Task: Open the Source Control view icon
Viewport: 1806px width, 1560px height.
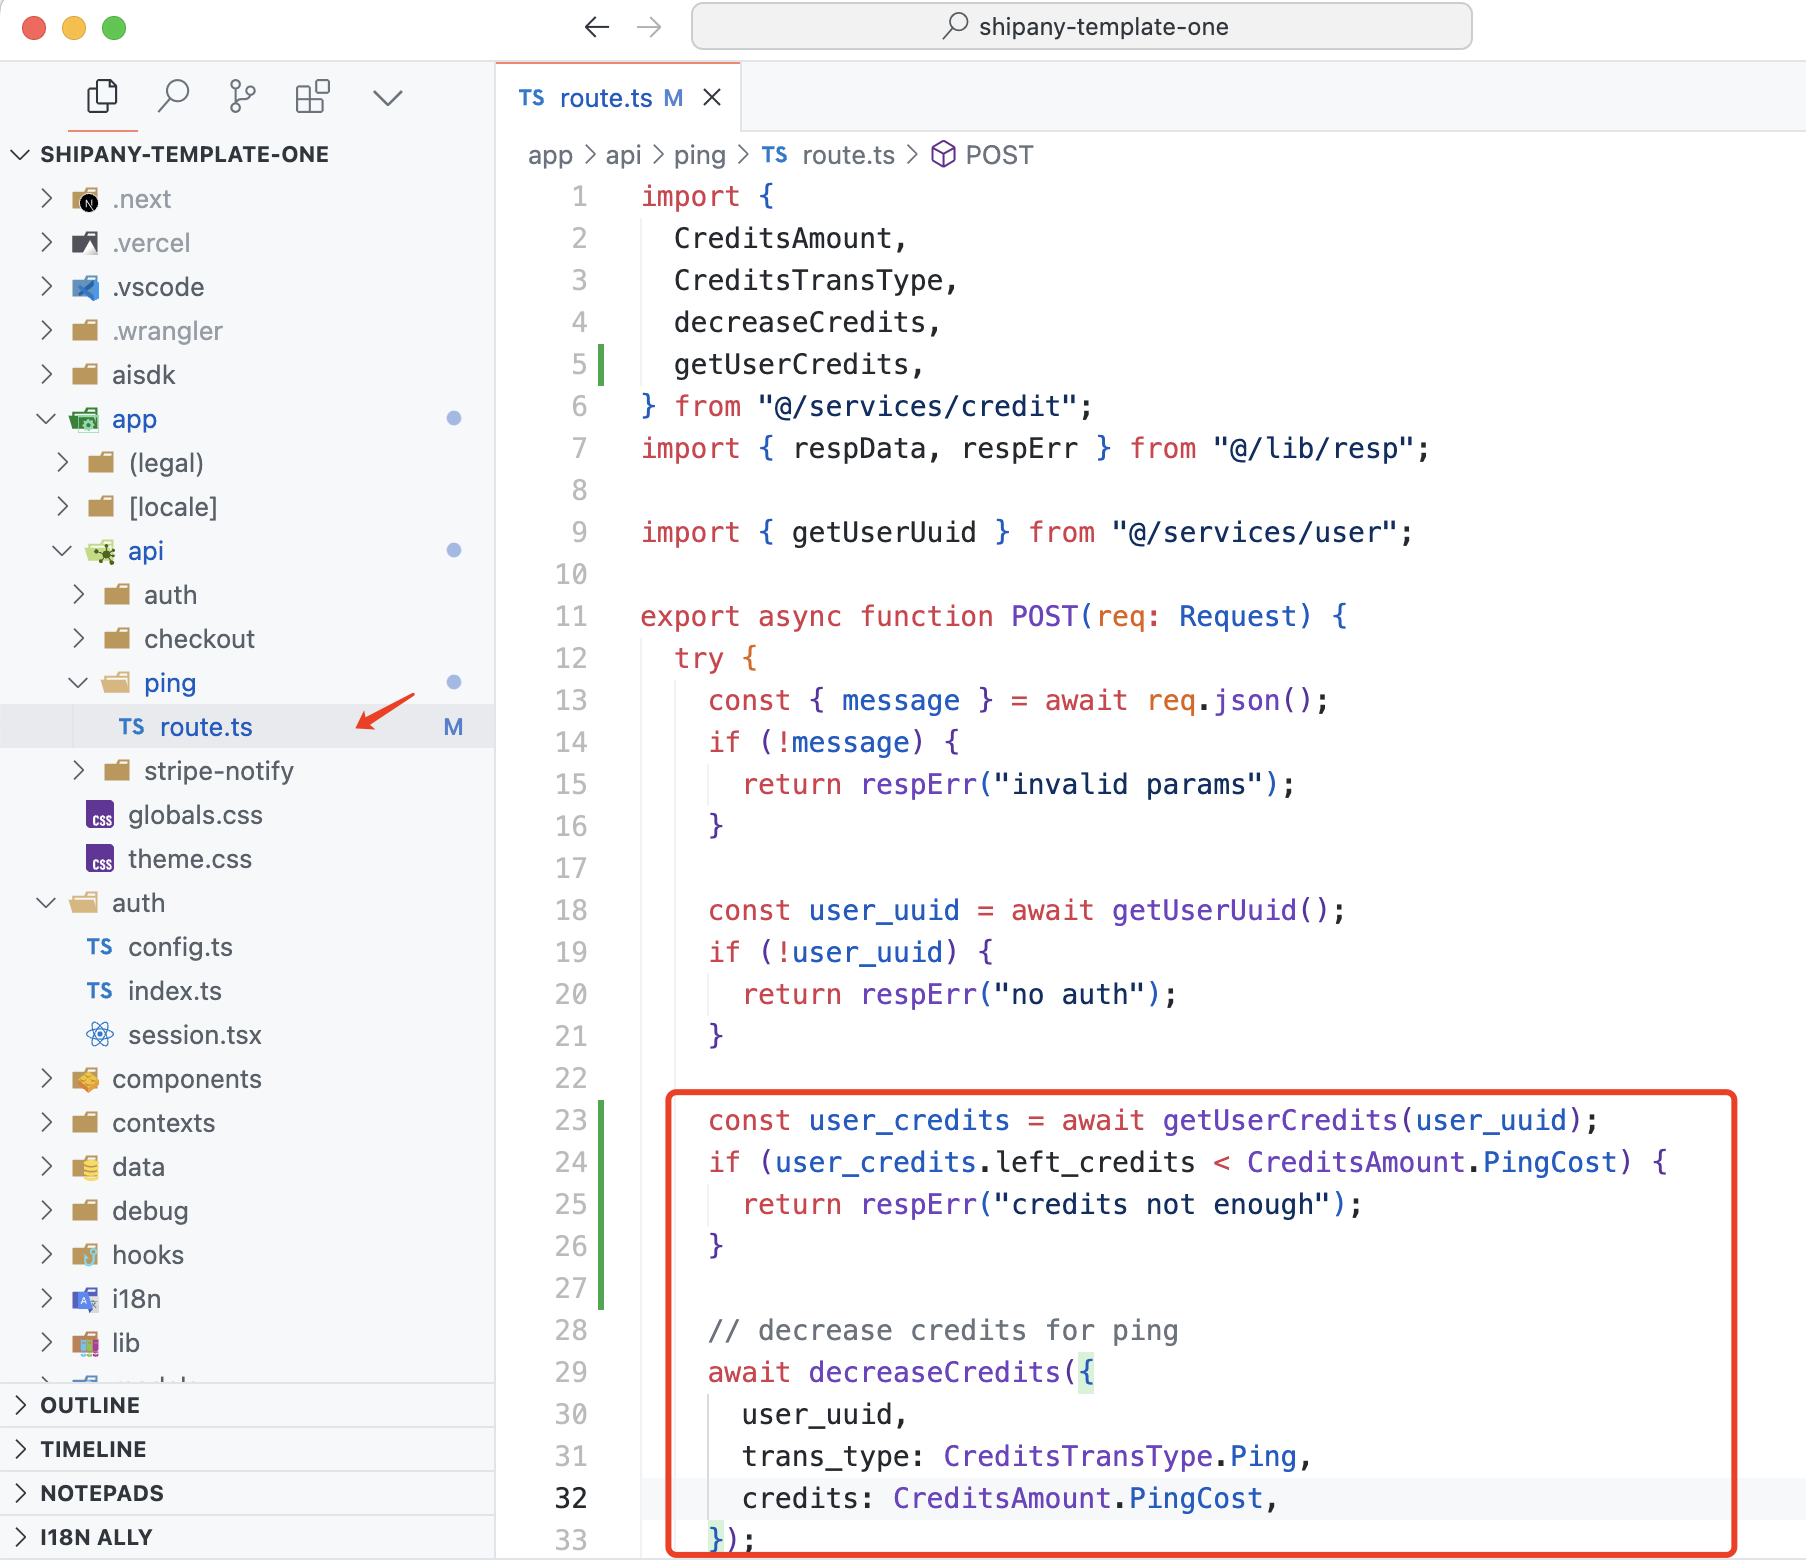Action: pyautogui.click(x=242, y=97)
